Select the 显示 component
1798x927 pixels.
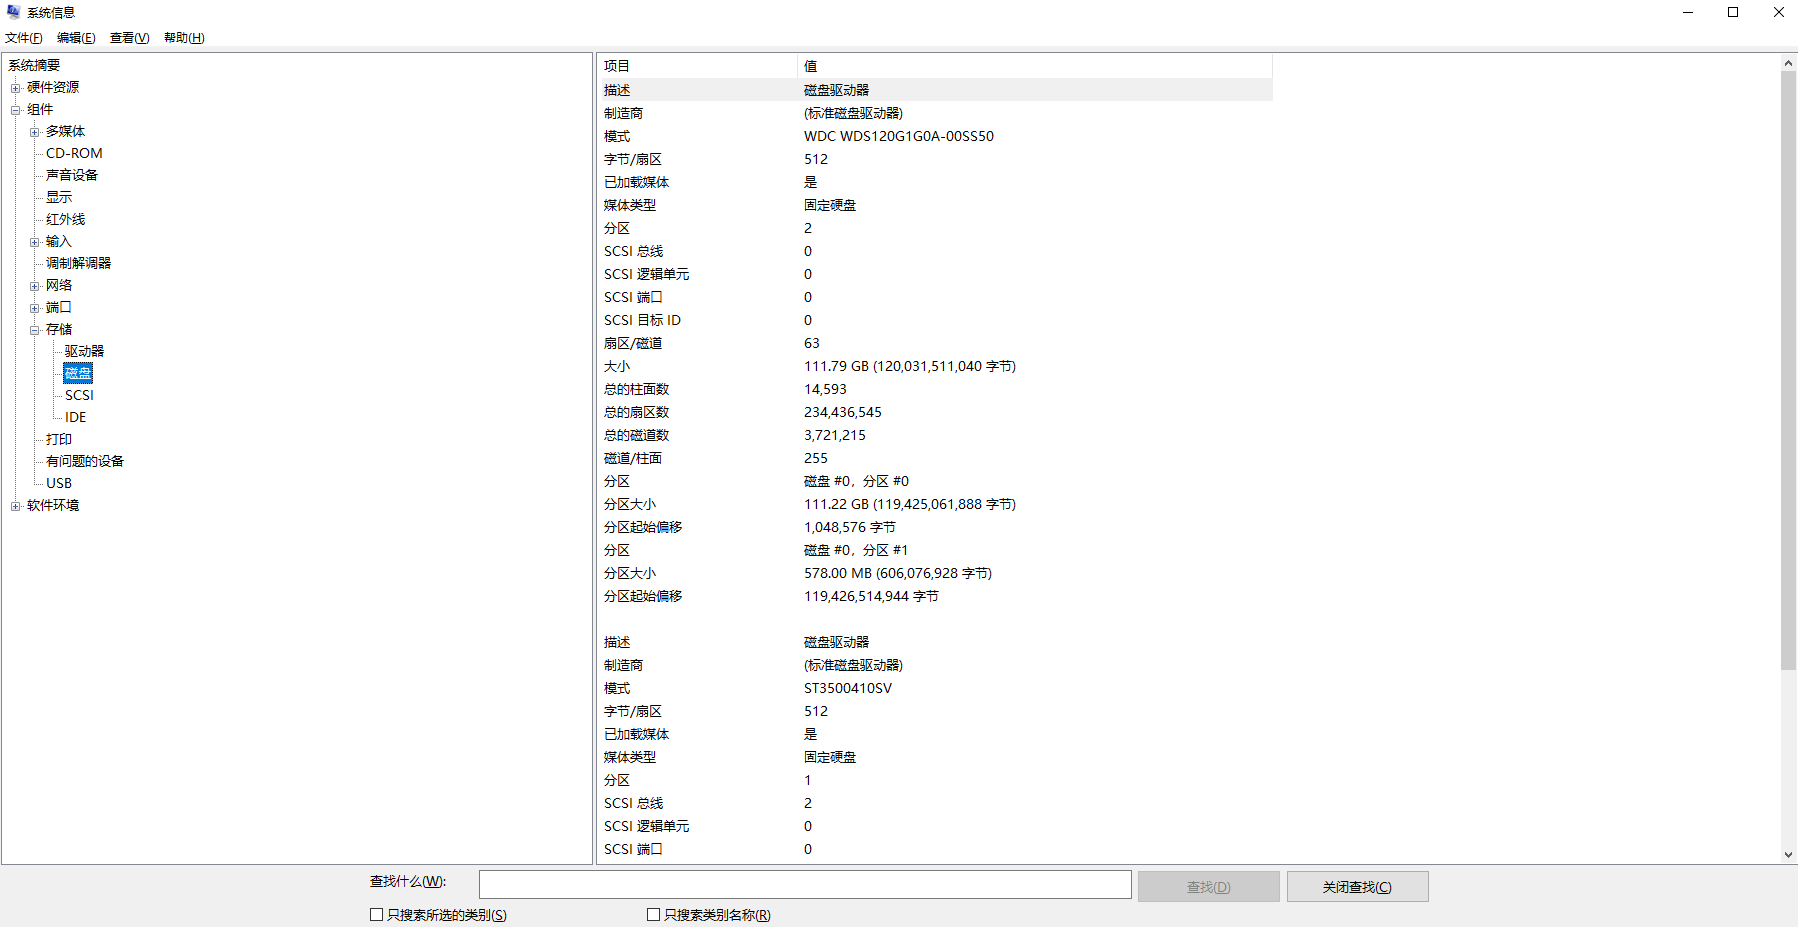tap(57, 196)
